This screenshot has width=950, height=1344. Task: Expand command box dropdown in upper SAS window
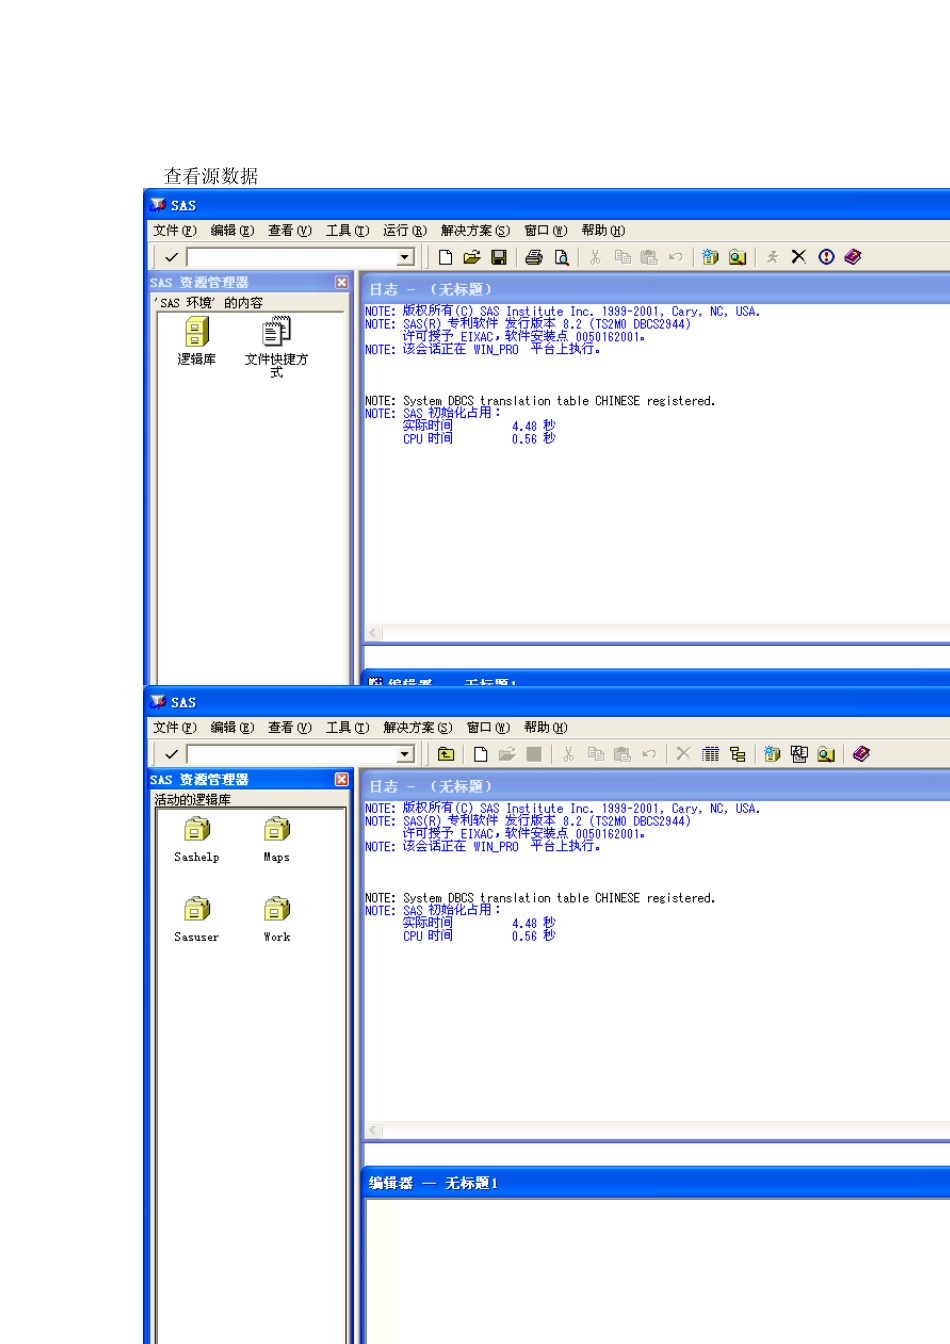click(x=405, y=258)
